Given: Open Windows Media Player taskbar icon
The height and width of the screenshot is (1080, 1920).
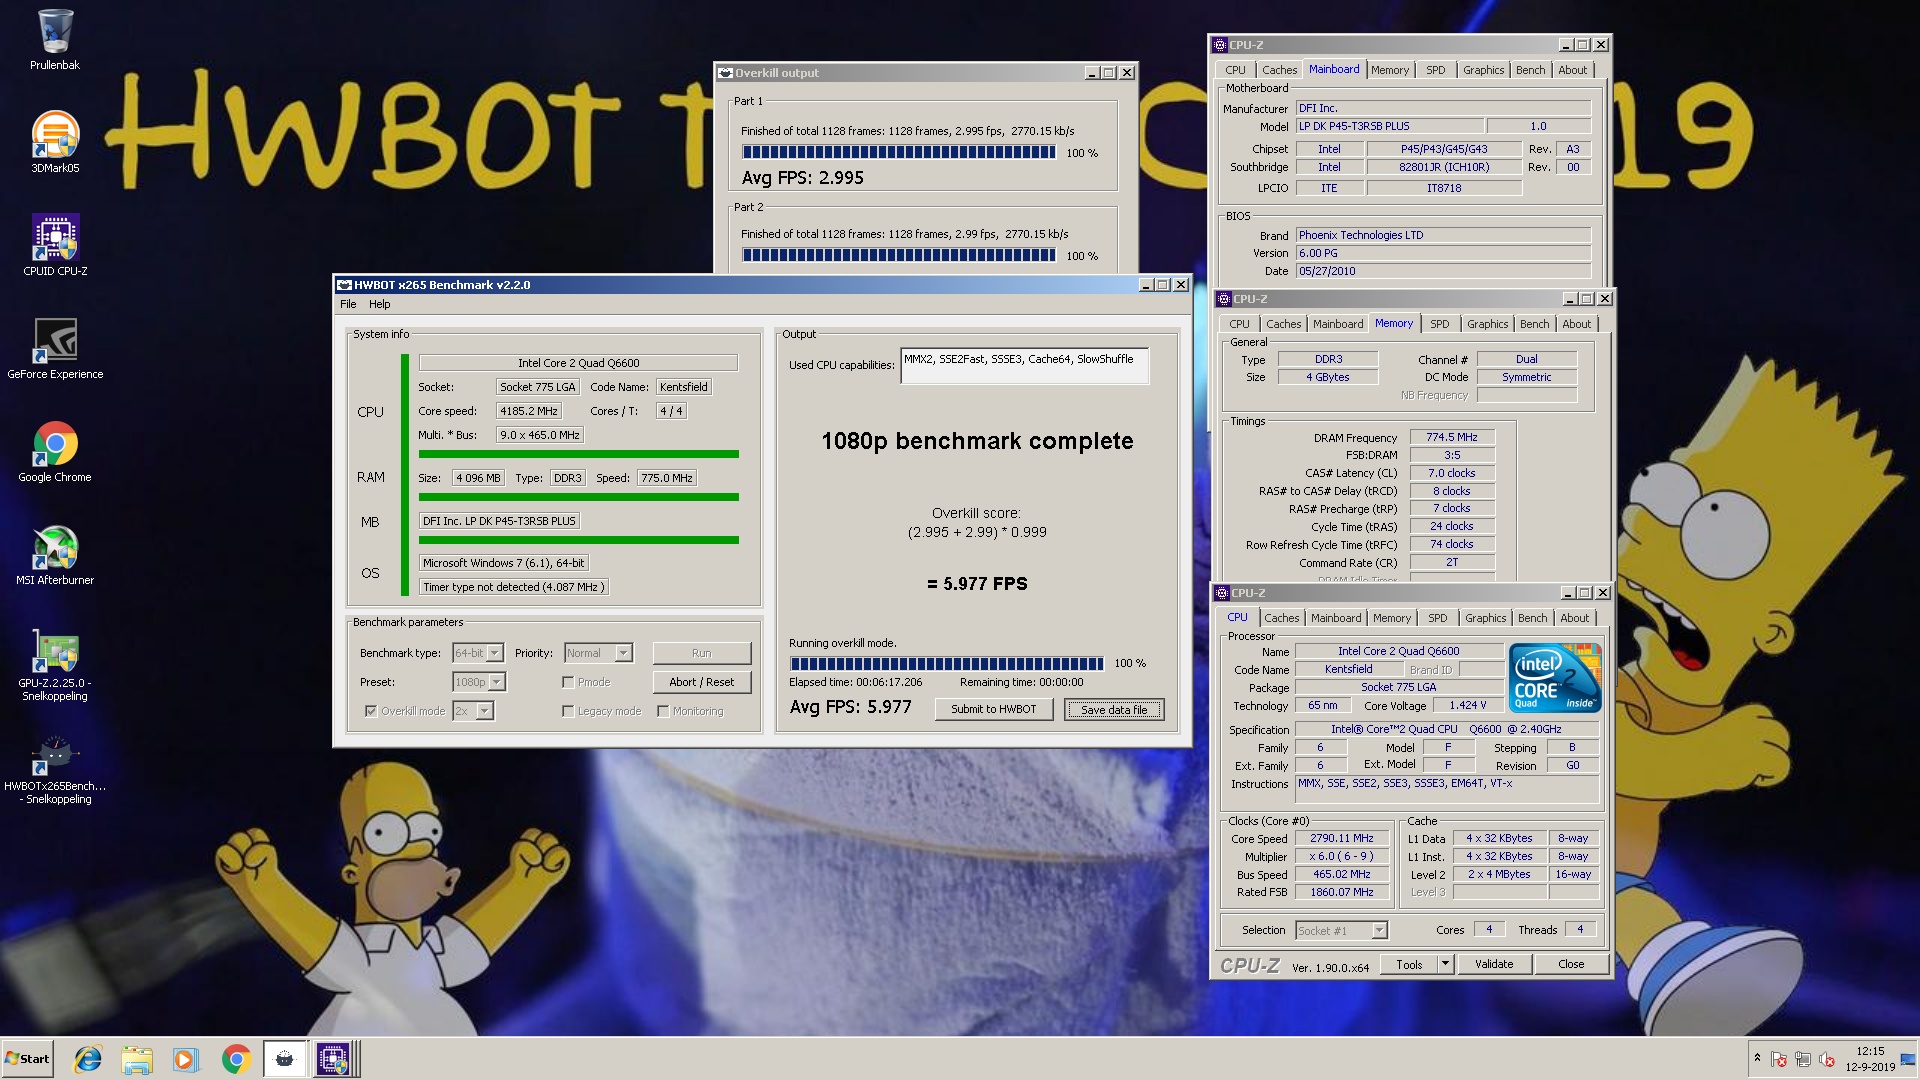Looking at the screenshot, I should (185, 1059).
